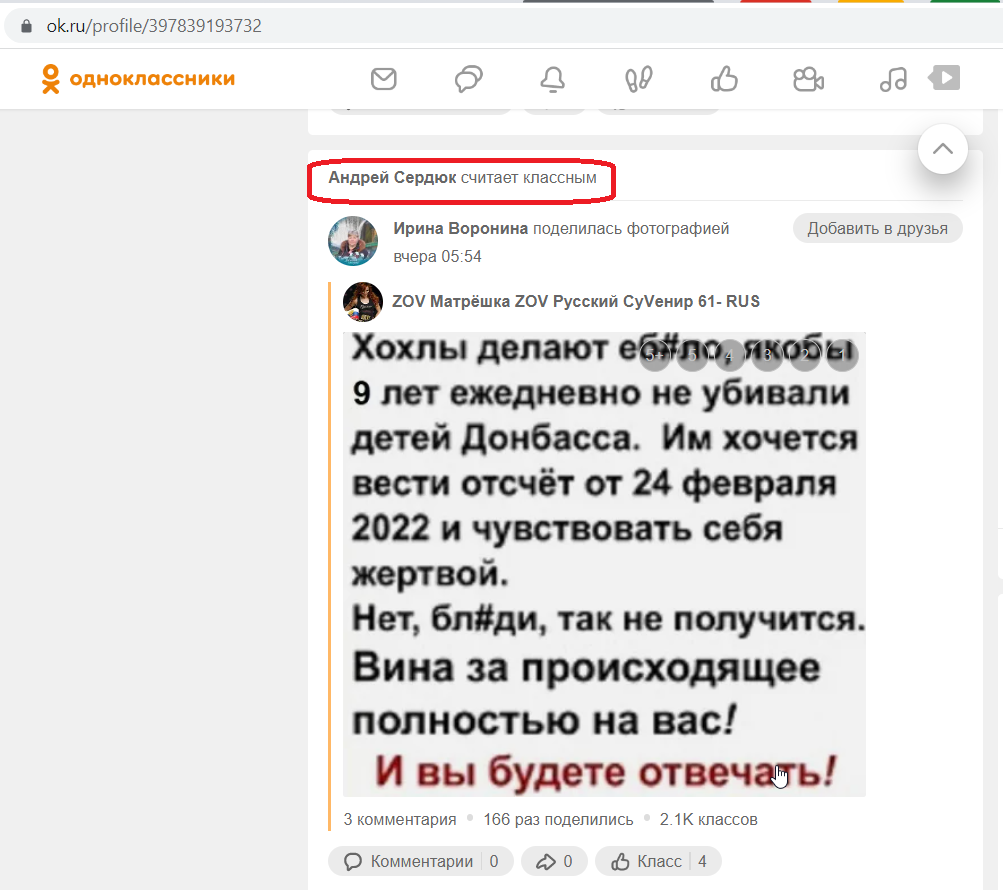Open the Guests footprints icon
The height and width of the screenshot is (890, 1003).
(638, 79)
